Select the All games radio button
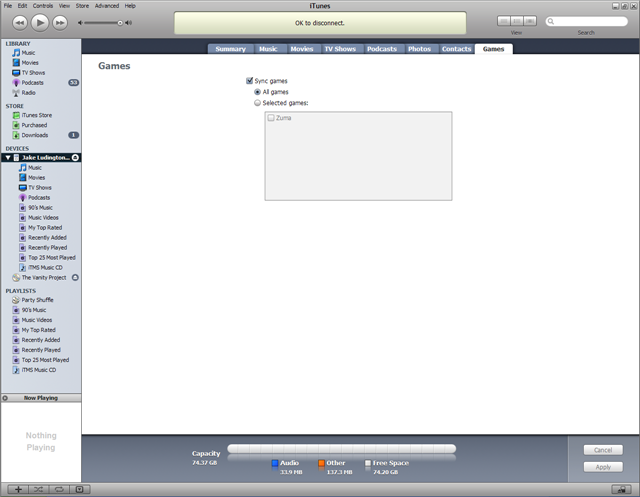Screen dimensions: 640x497 pyautogui.click(x=258, y=92)
